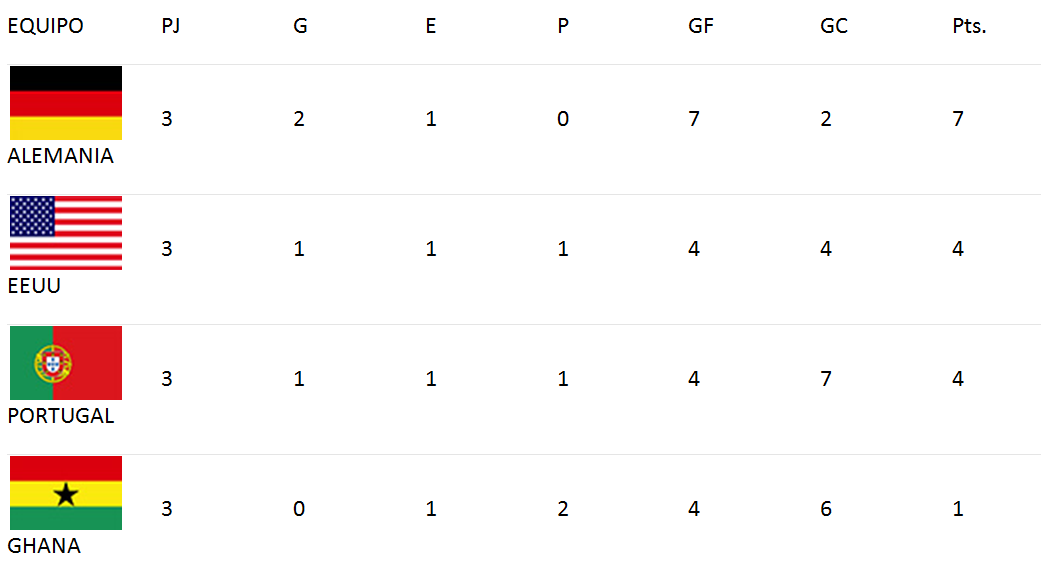Sort by the PJ column header
Screen dimensions: 1041x565
tap(171, 26)
